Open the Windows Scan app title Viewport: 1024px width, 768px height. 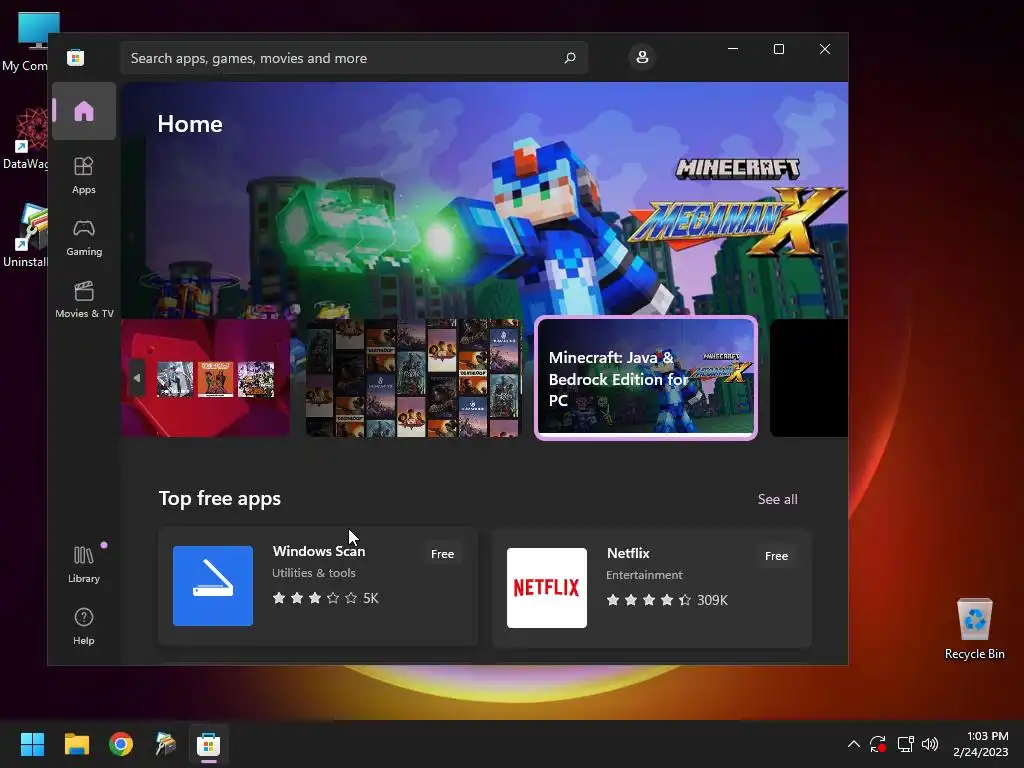point(319,551)
